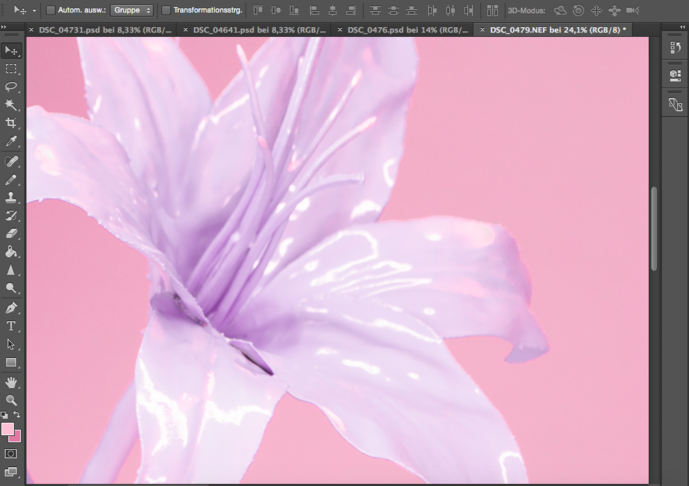Select the Zoom tool
Viewport: 689px width, 486px height.
pos(12,400)
